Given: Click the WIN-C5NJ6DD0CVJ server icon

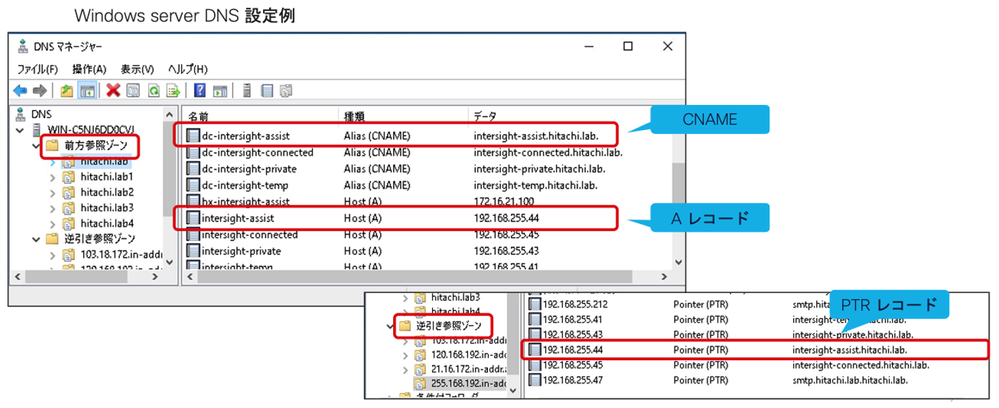Looking at the screenshot, I should coord(38,131).
